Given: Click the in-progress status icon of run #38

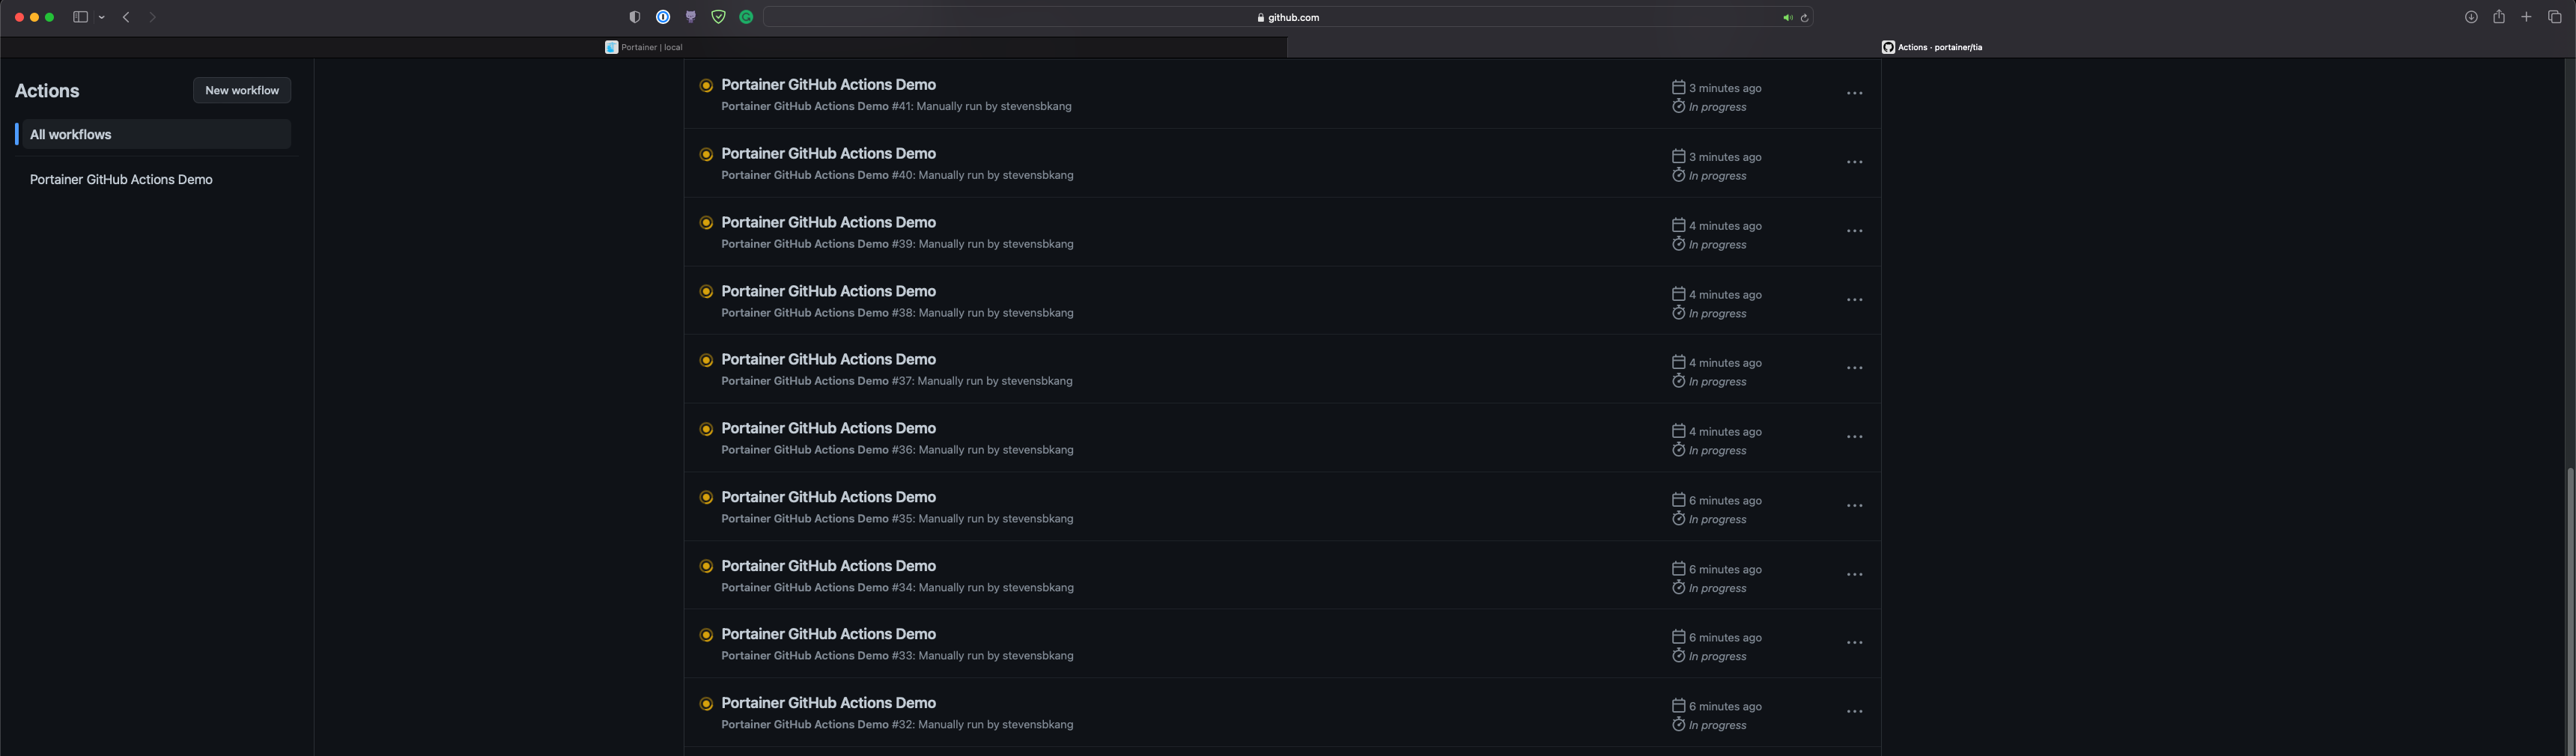Looking at the screenshot, I should click(706, 292).
